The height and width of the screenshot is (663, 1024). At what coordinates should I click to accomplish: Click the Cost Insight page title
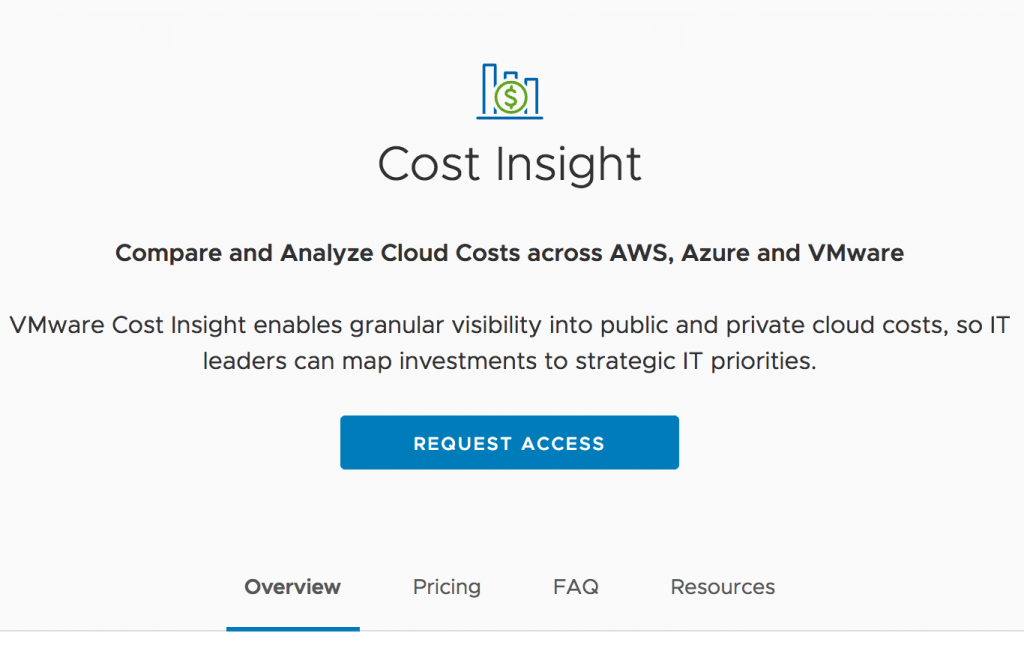tap(509, 163)
